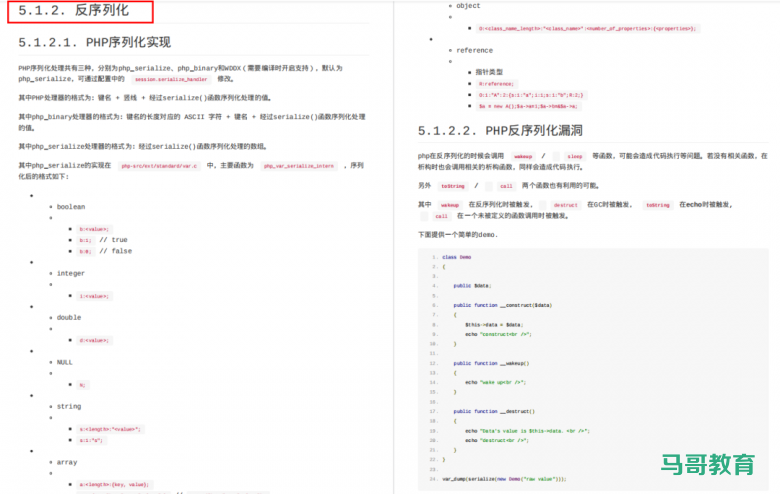Click the R:reference; code snippet
The image size is (780, 494).
pos(496,84)
